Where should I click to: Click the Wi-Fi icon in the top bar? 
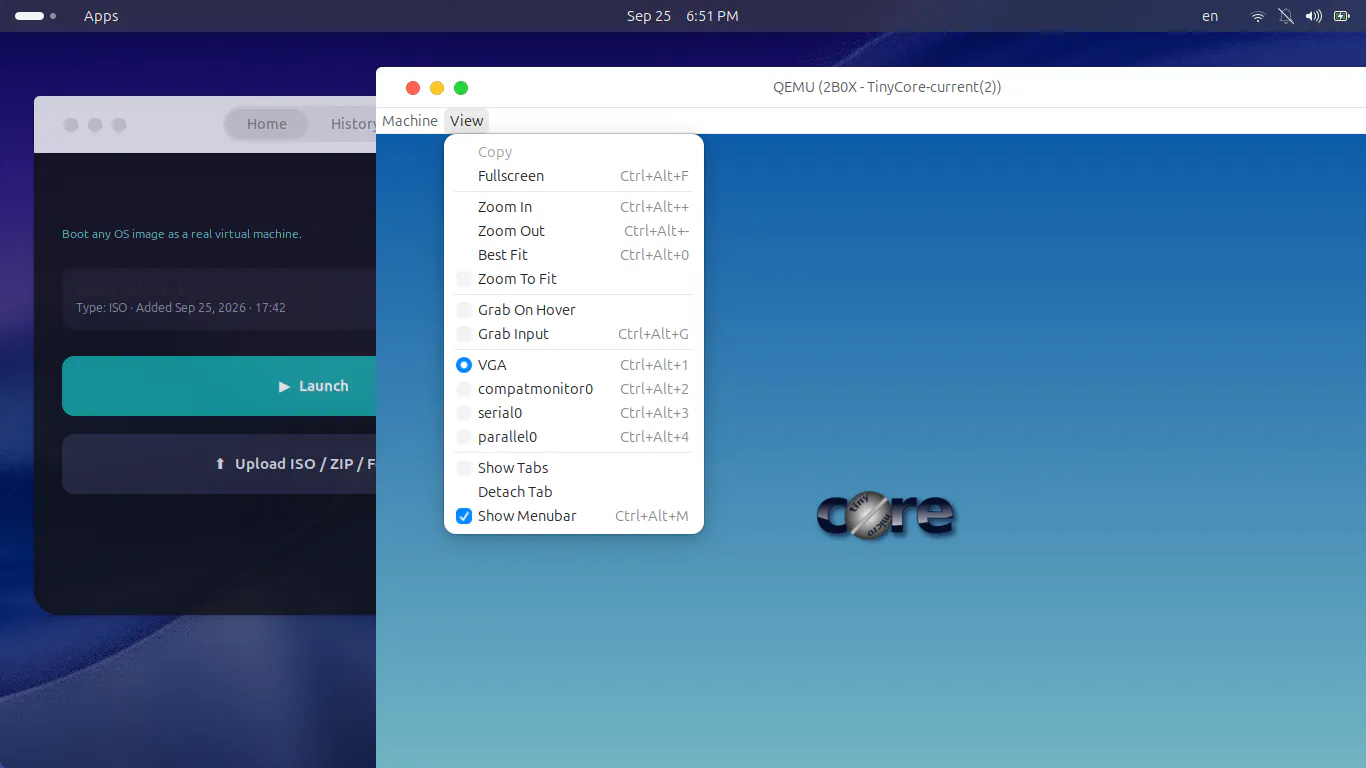click(1258, 16)
